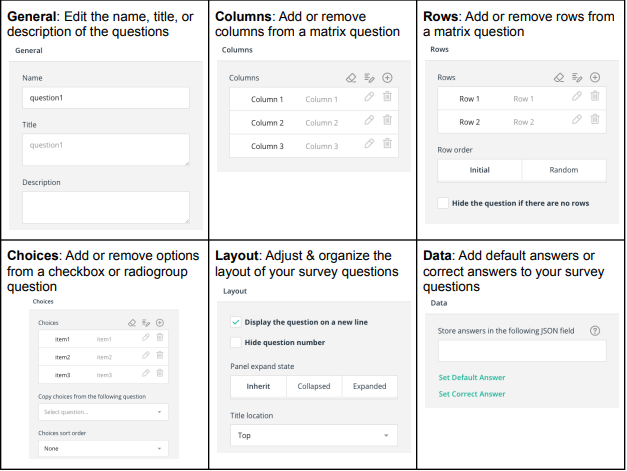Open Choices sort order dropdown showing None
This screenshot has height=471, width=627.
[x=103, y=449]
